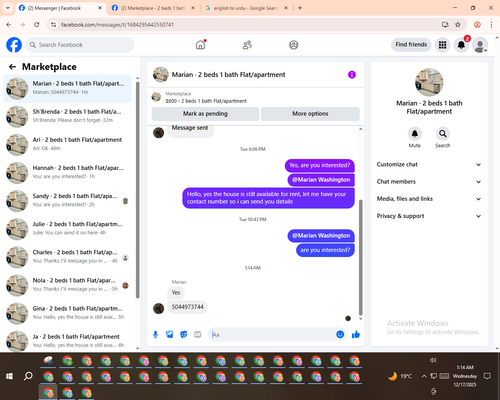The height and width of the screenshot is (400, 500).
Task: Open the Facebook menu grid icon
Action: click(442, 45)
